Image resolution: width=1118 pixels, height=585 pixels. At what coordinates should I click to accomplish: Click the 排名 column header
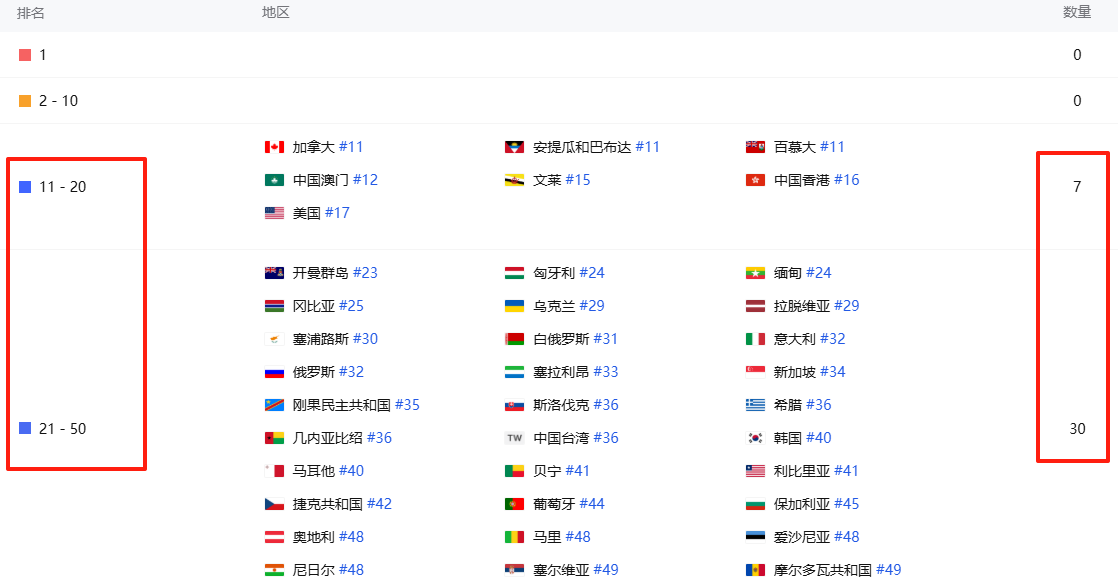31,13
